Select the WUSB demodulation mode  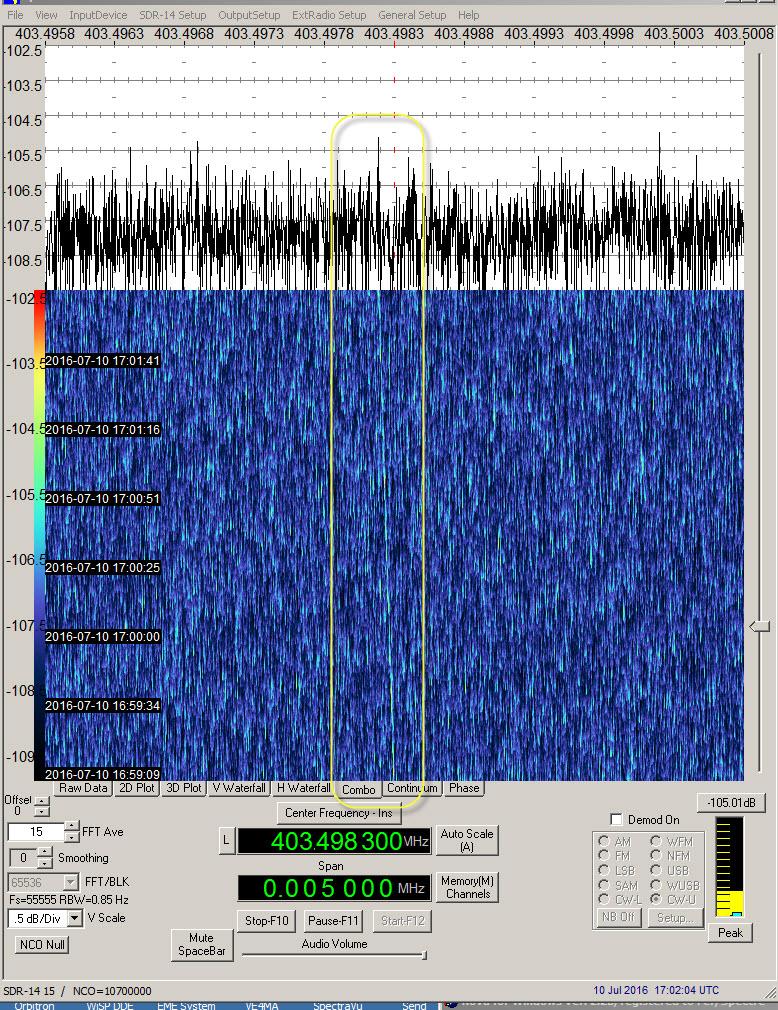tap(656, 885)
